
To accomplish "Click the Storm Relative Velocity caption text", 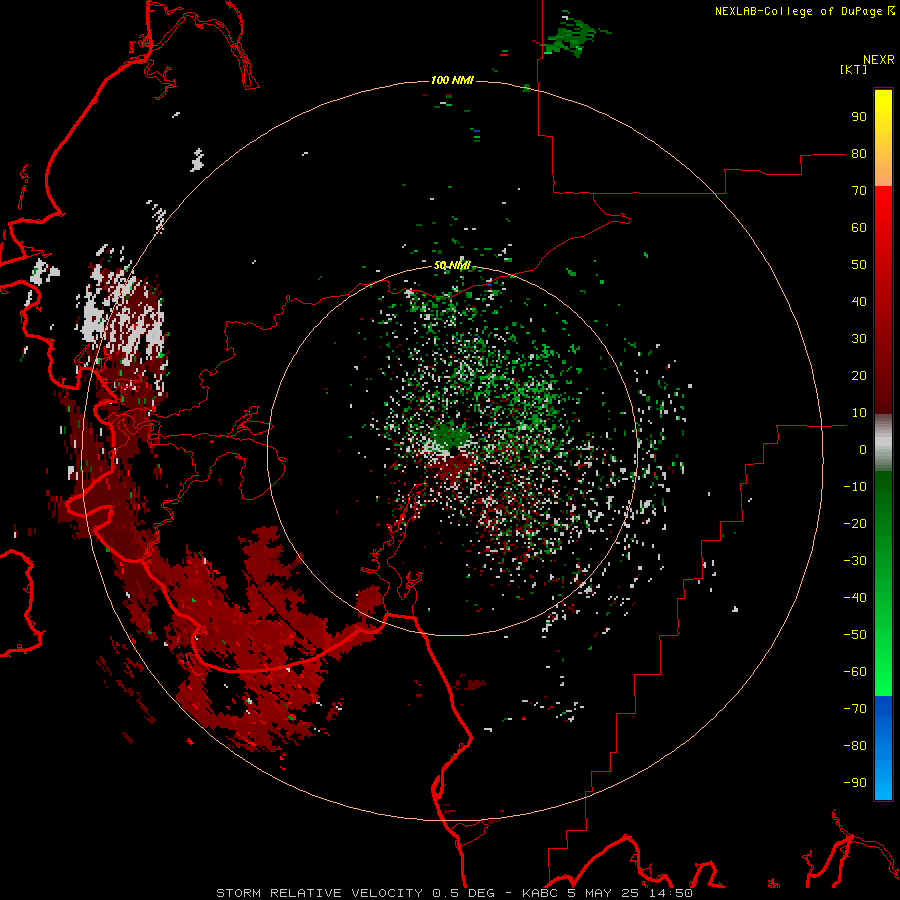I will [454, 893].
